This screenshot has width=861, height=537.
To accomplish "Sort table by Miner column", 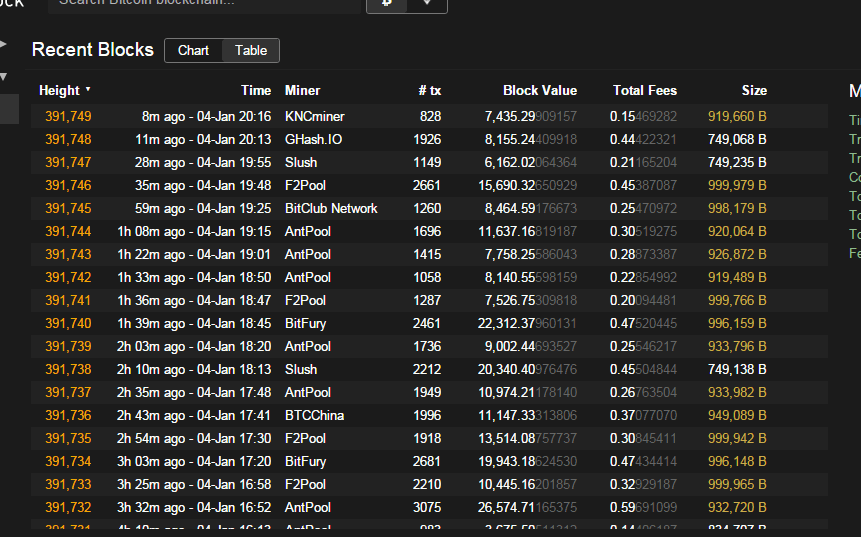I will coord(303,90).
